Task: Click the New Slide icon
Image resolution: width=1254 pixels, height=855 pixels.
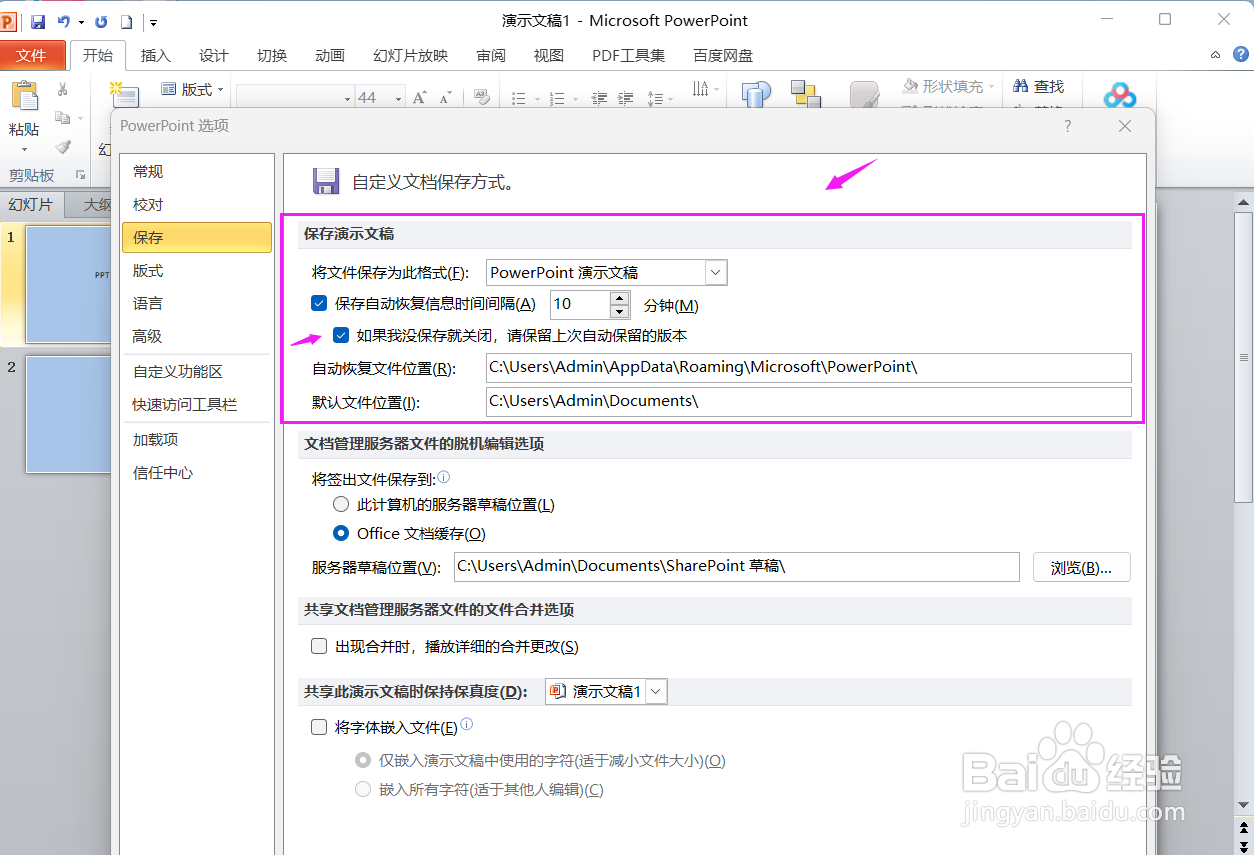Action: coord(124,96)
